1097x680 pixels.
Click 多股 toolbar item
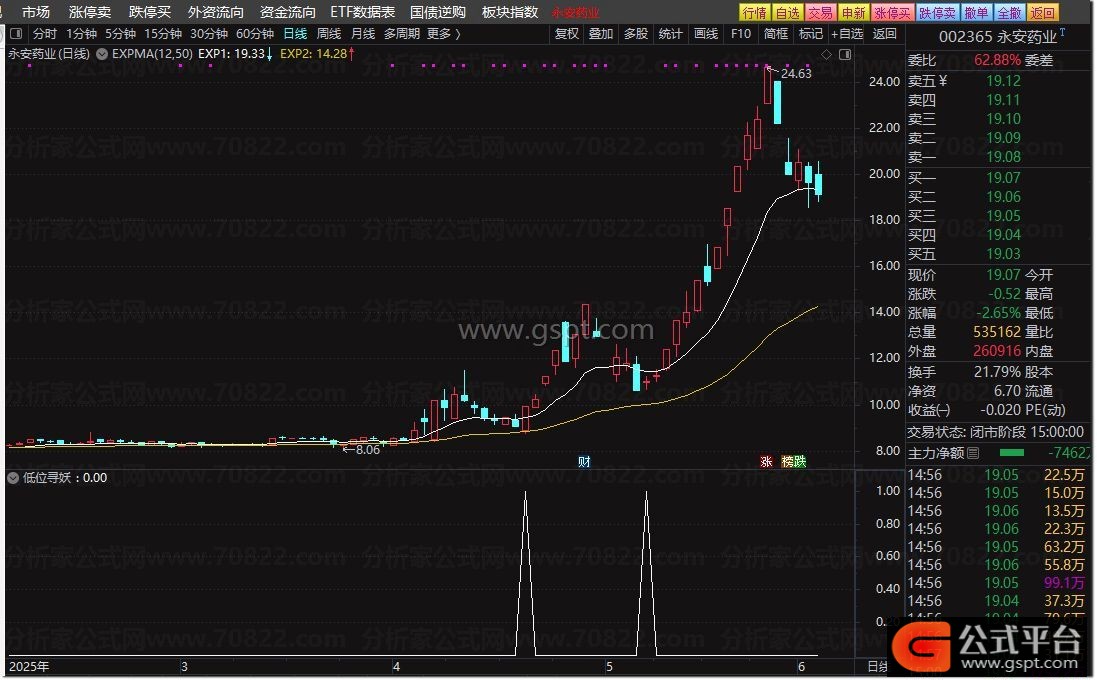pyautogui.click(x=636, y=34)
